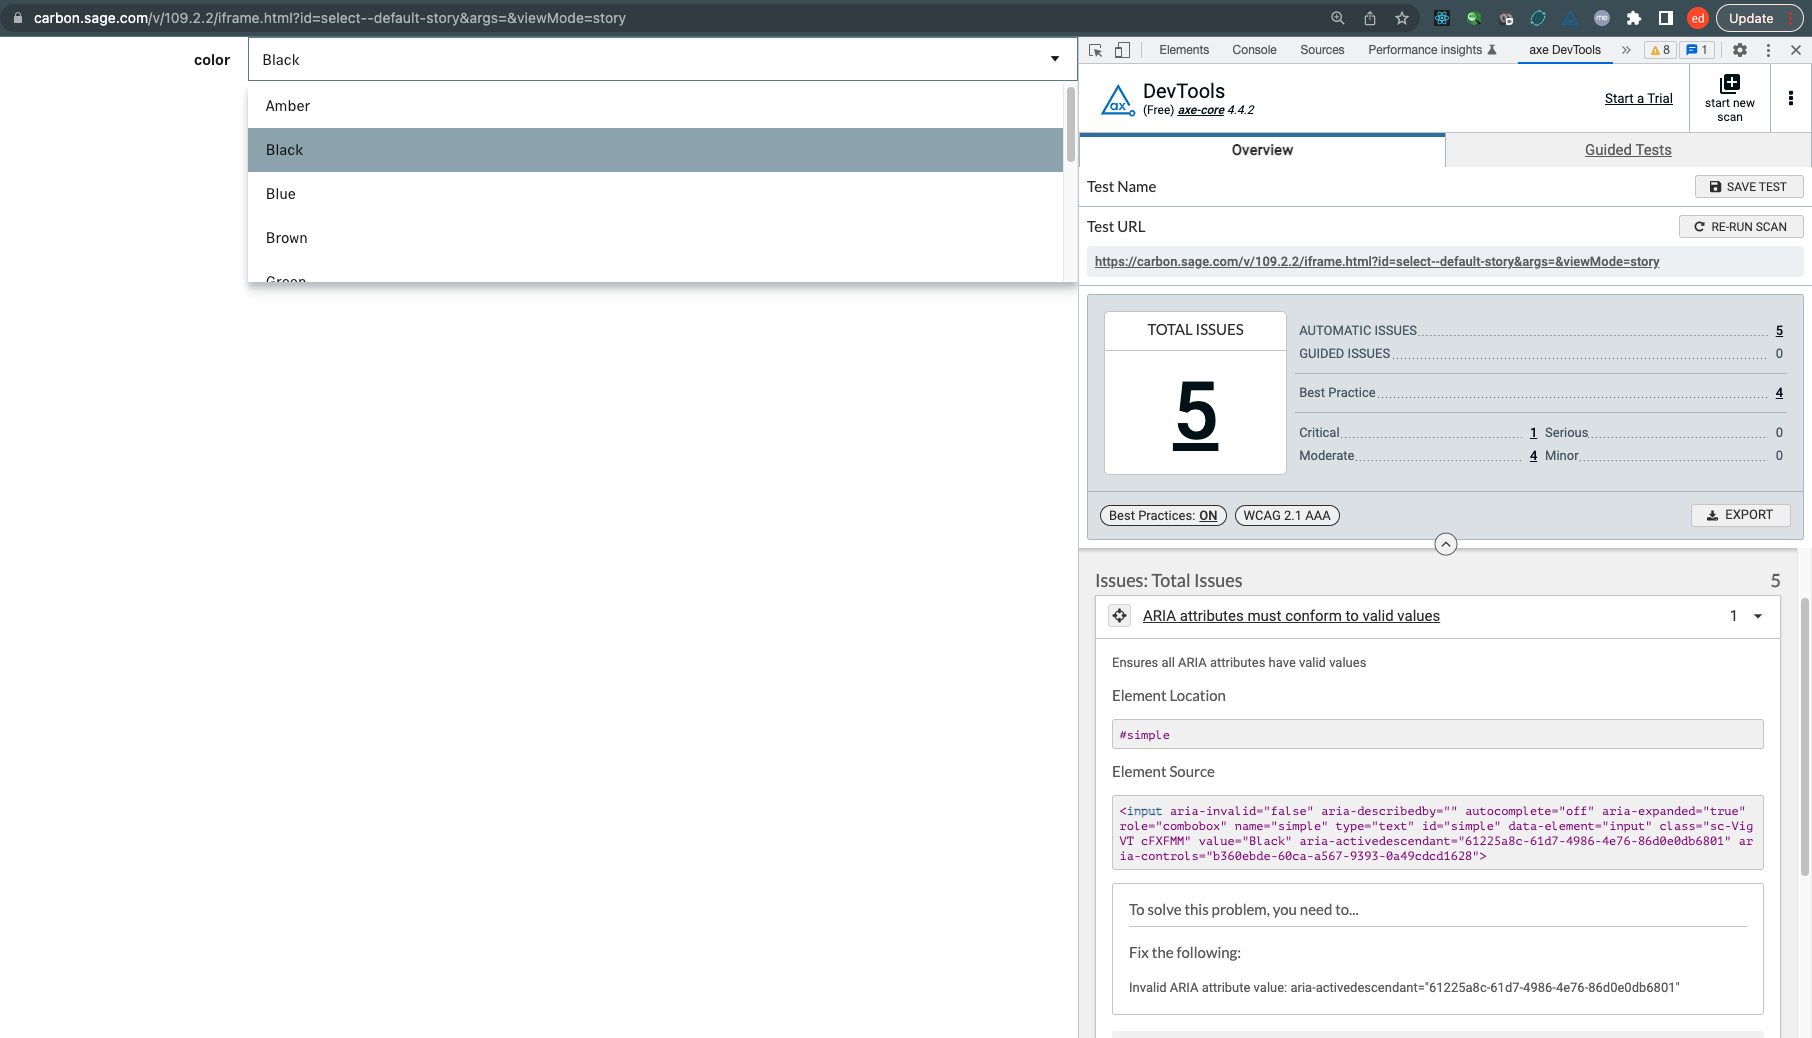Viewport: 1812px width, 1038px height.
Task: Open the axe DevTools logo panel
Action: click(1117, 98)
